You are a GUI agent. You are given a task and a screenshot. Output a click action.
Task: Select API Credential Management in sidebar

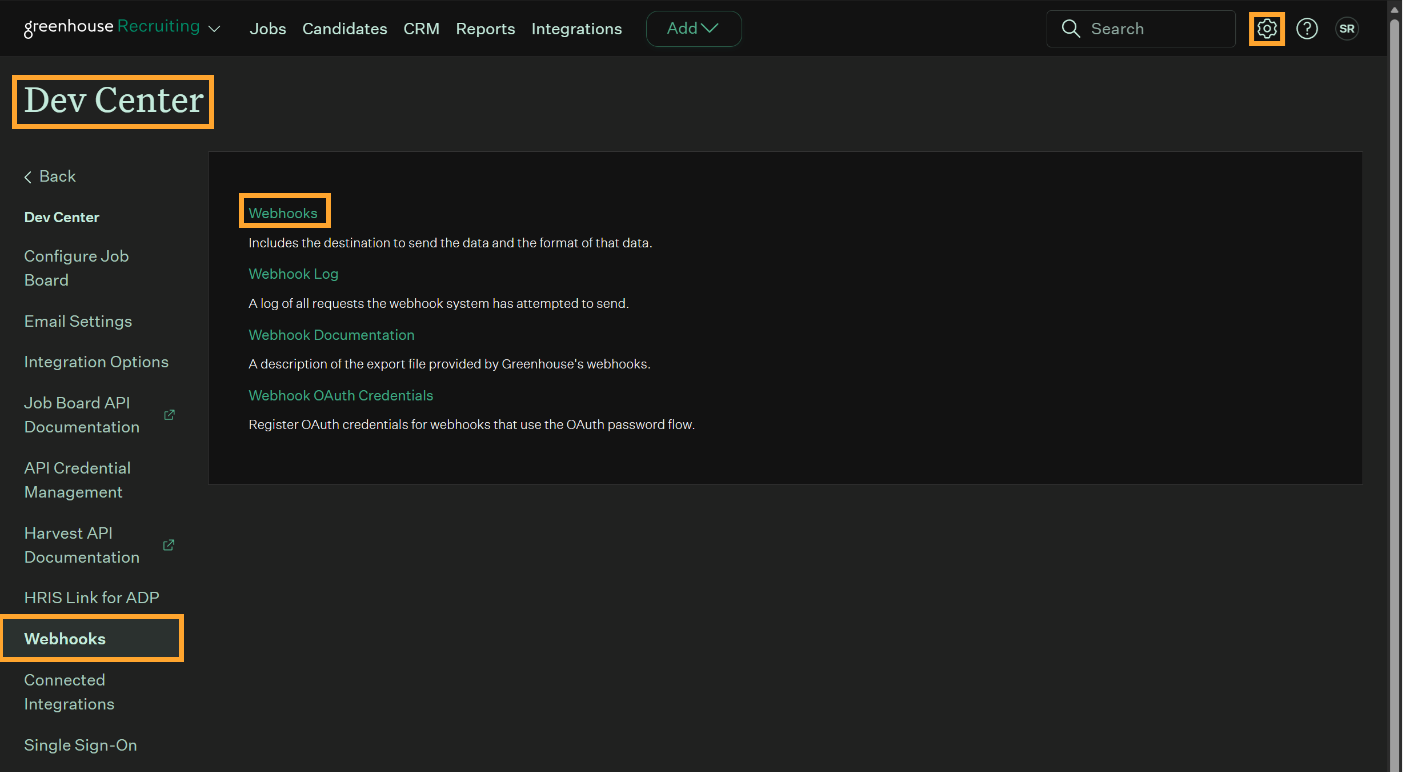[78, 480]
